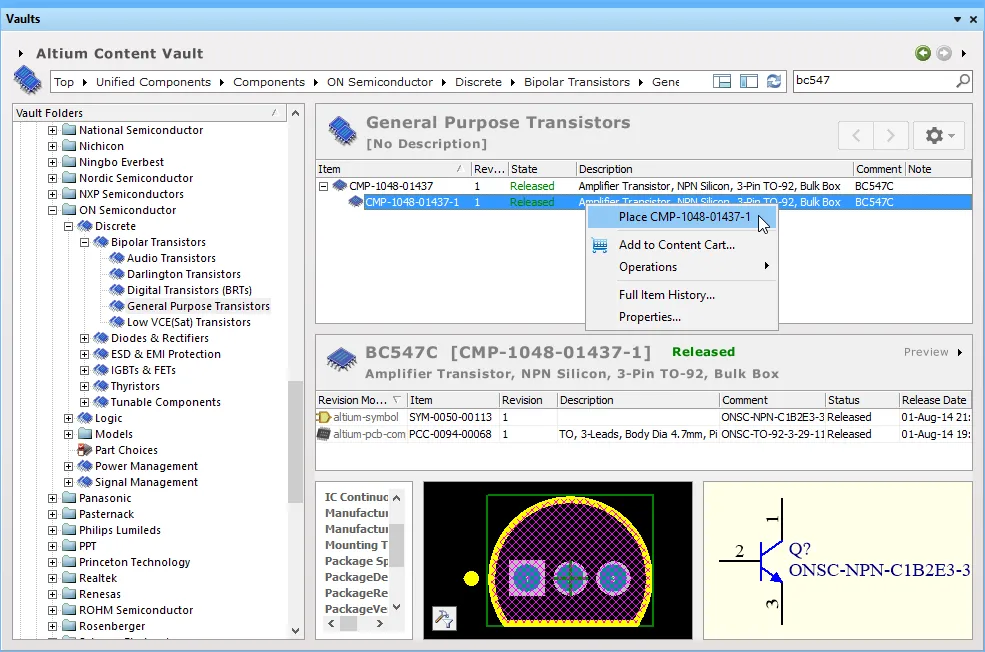Click vault tree scrollbar up arrow
Viewport: 985px width, 652px height.
(295, 114)
